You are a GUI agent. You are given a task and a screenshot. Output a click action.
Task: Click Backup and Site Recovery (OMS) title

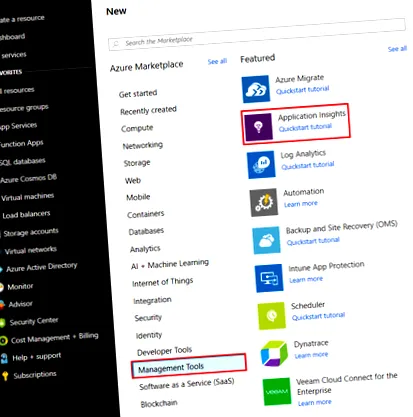pos(341,227)
